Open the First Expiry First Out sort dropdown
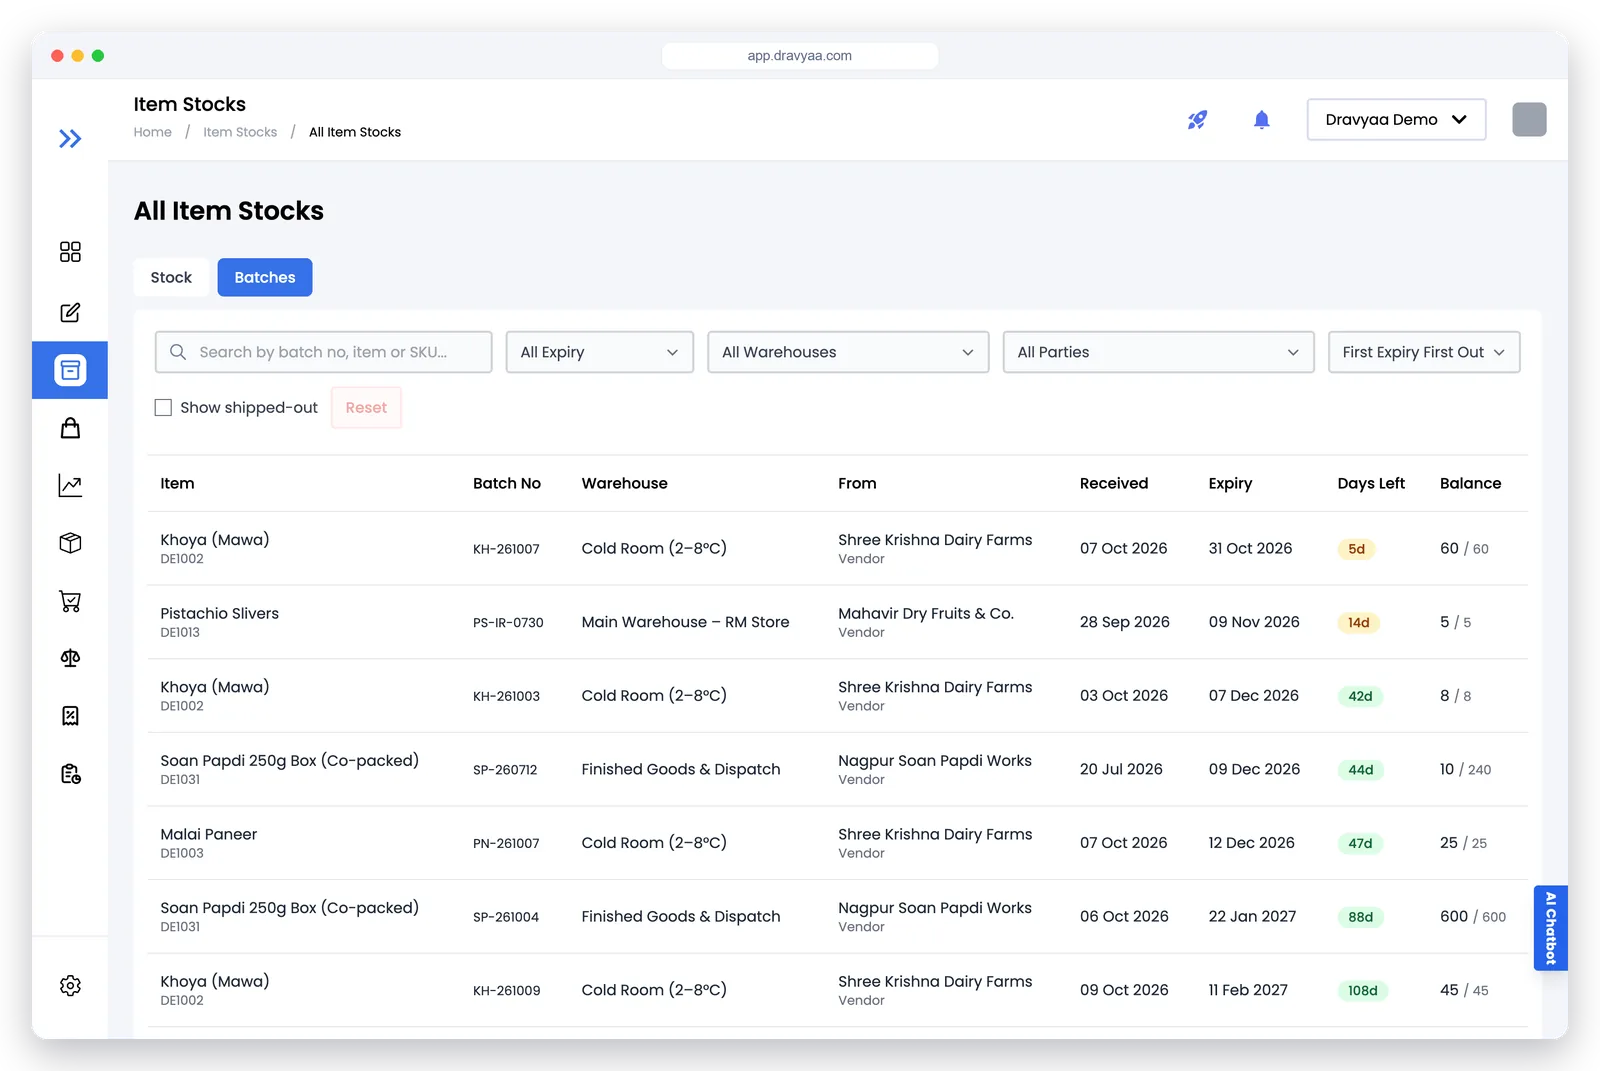Image resolution: width=1600 pixels, height=1071 pixels. point(1424,352)
